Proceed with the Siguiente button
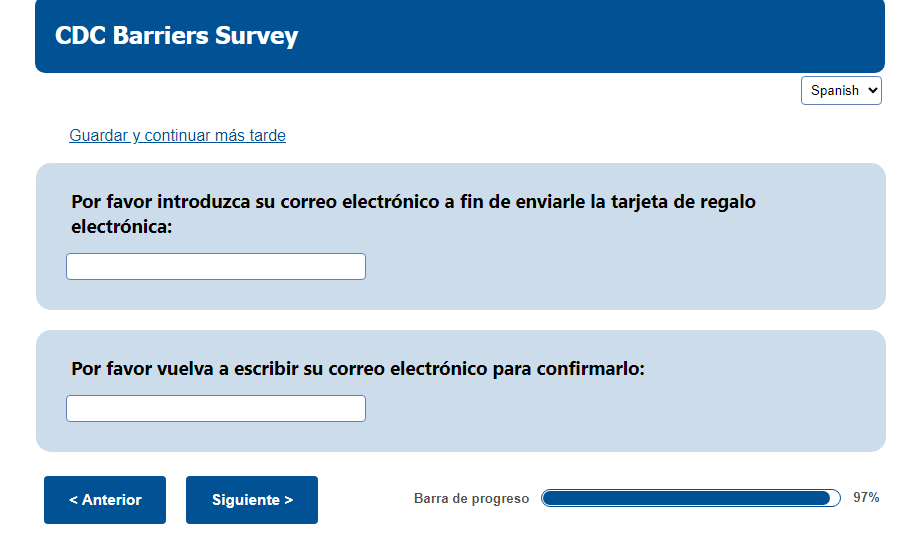This screenshot has height=555, width=904. click(252, 500)
